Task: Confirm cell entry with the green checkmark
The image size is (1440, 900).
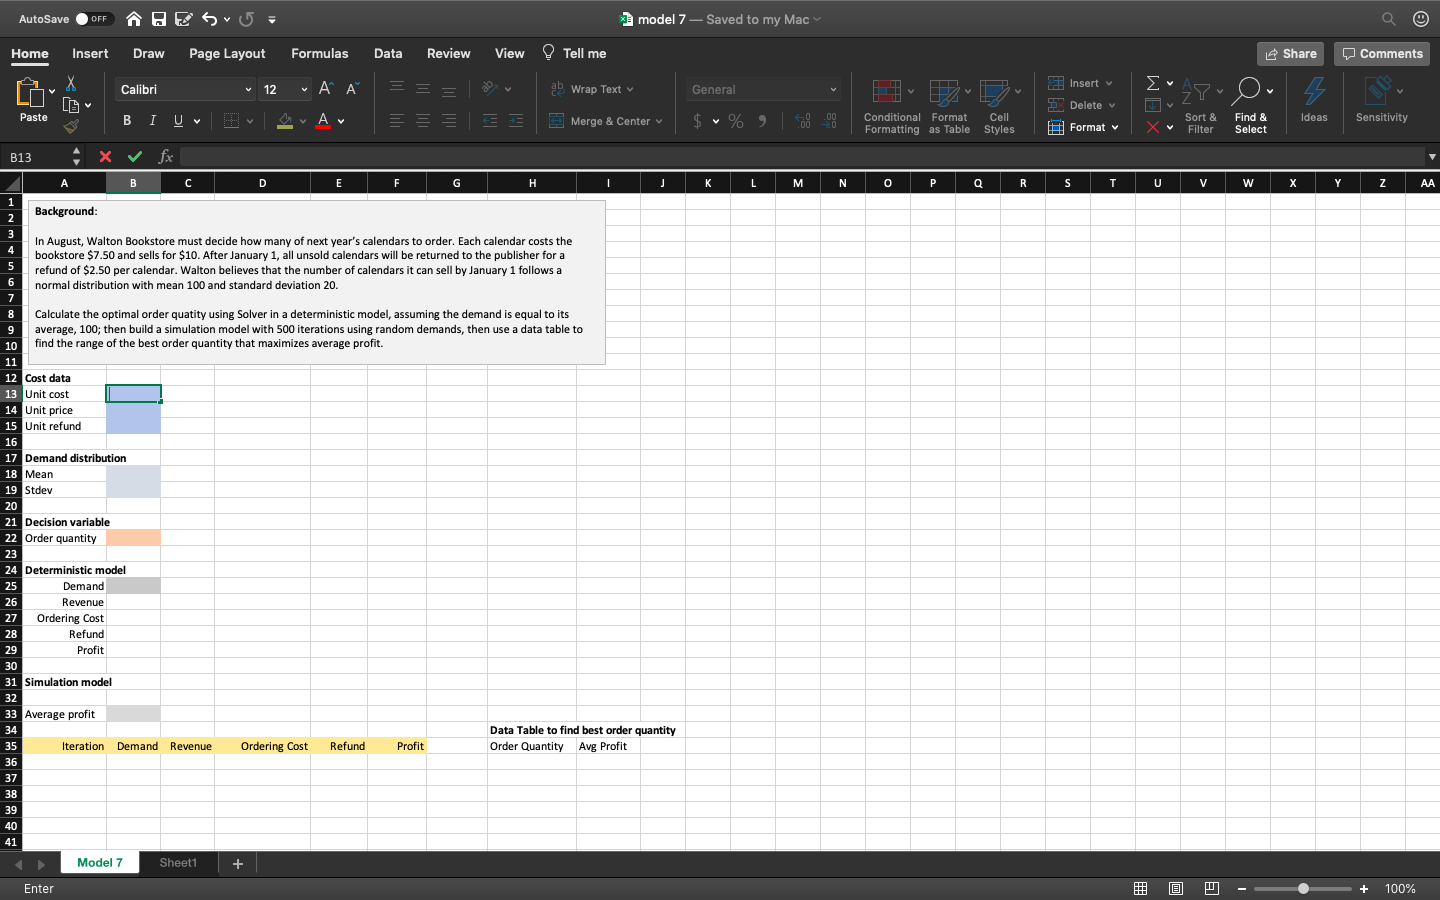Action: click(135, 156)
